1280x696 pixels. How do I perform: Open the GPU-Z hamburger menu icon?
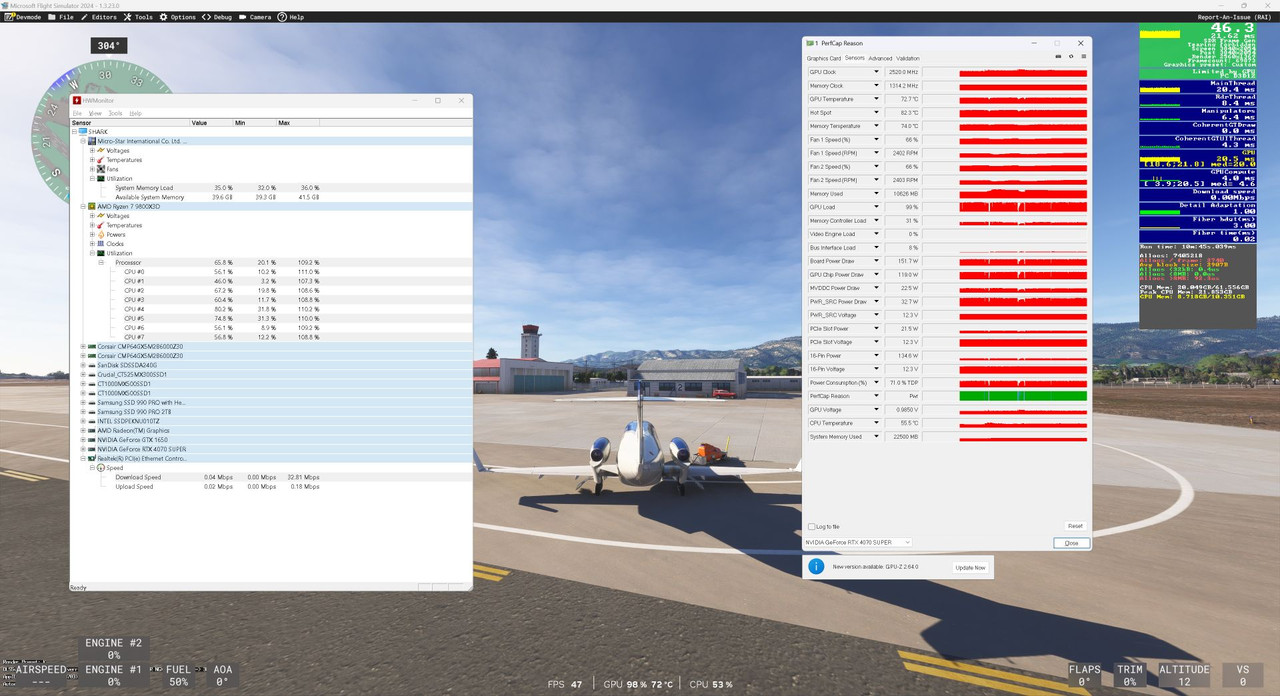point(1083,57)
